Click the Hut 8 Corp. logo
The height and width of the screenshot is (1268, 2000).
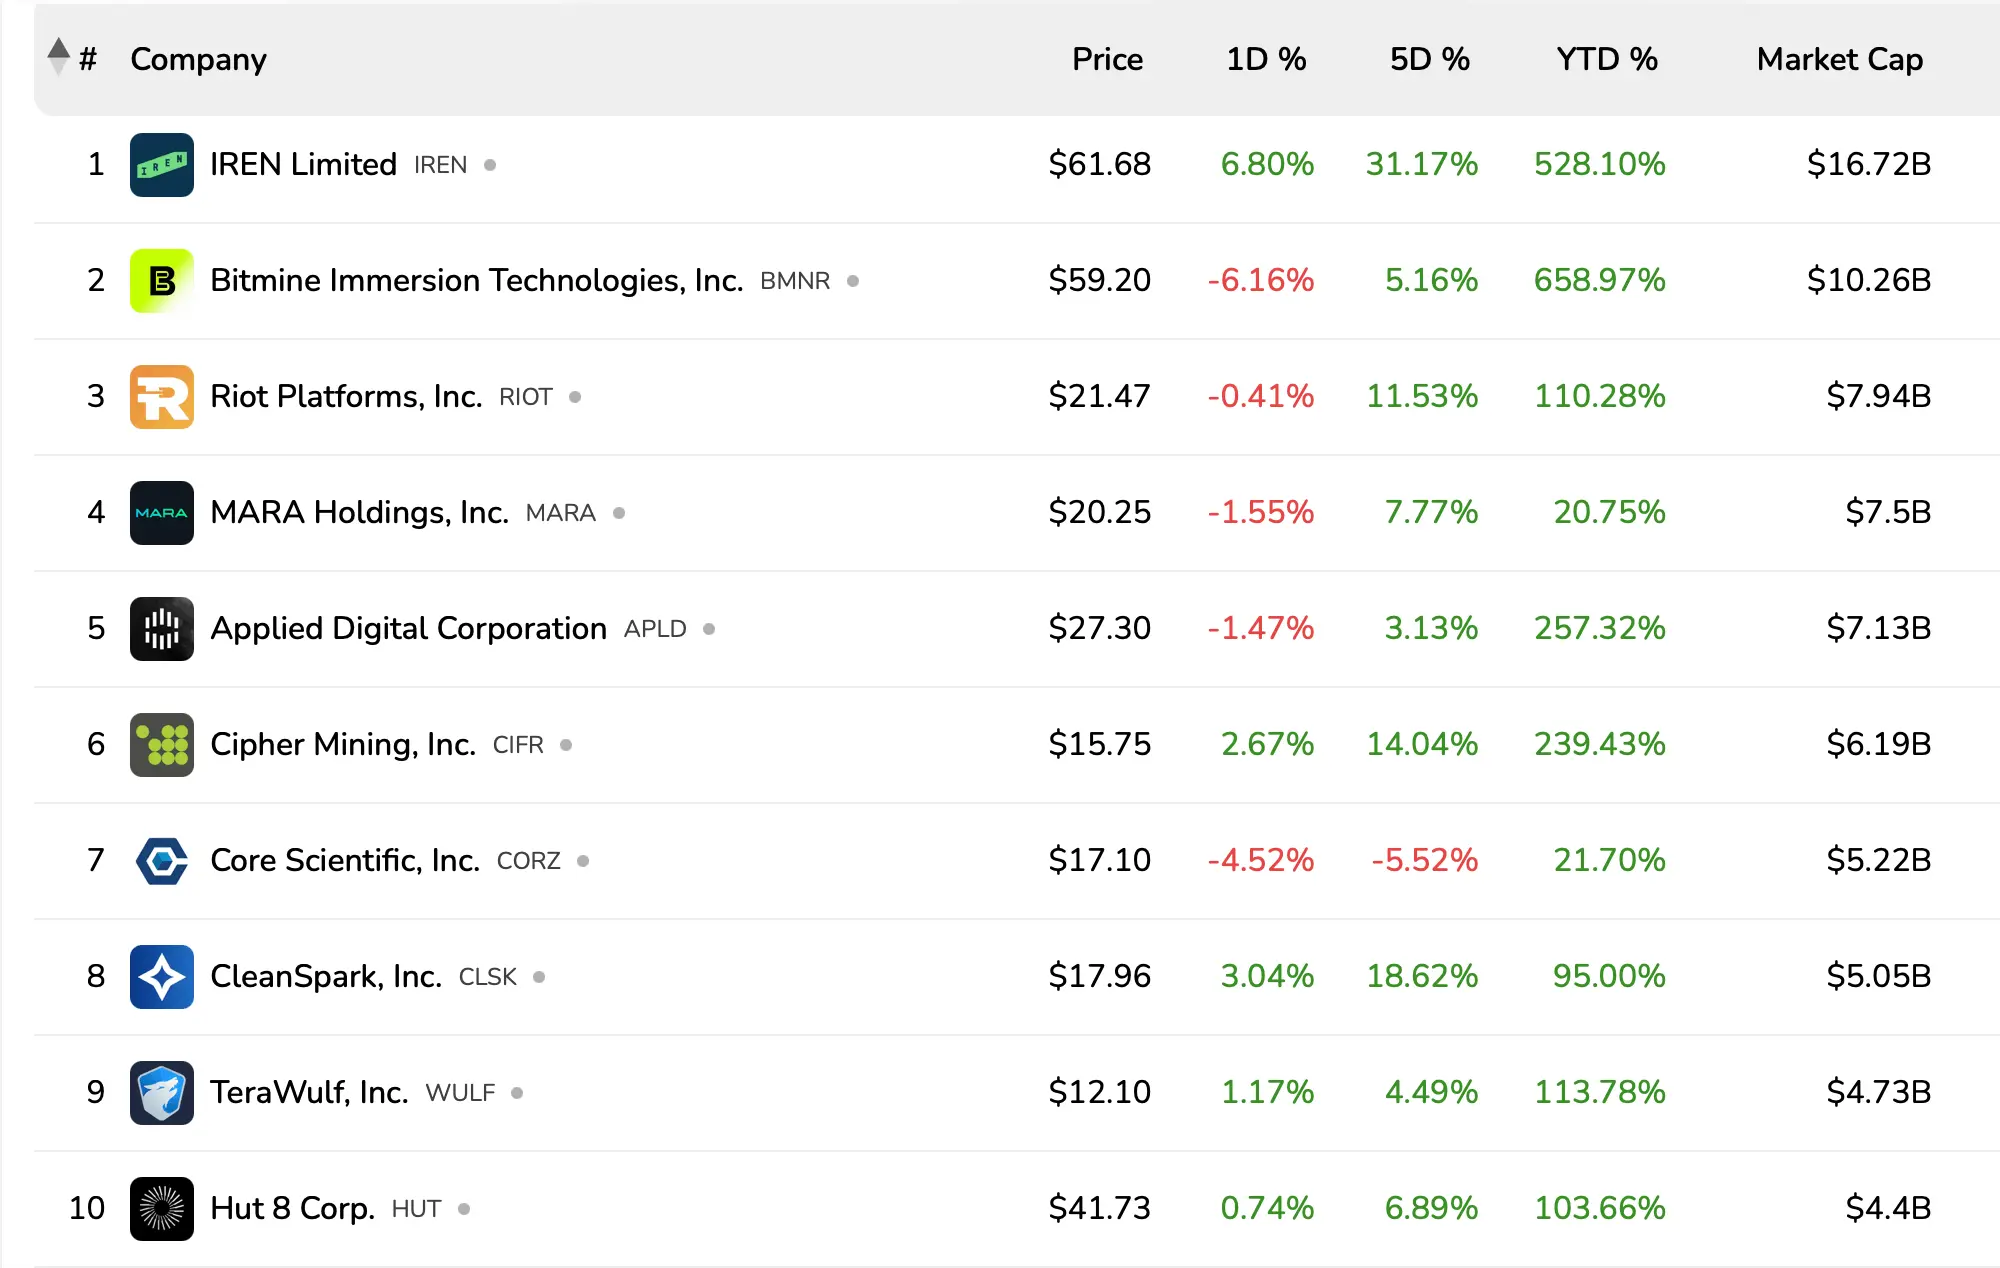pyautogui.click(x=161, y=1209)
